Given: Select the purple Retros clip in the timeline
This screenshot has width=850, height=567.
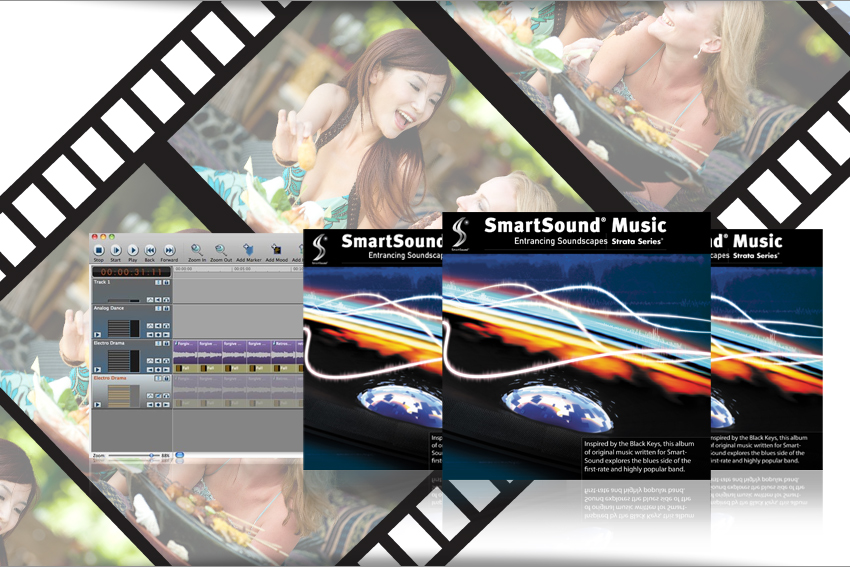Looking at the screenshot, I should pyautogui.click(x=284, y=352).
